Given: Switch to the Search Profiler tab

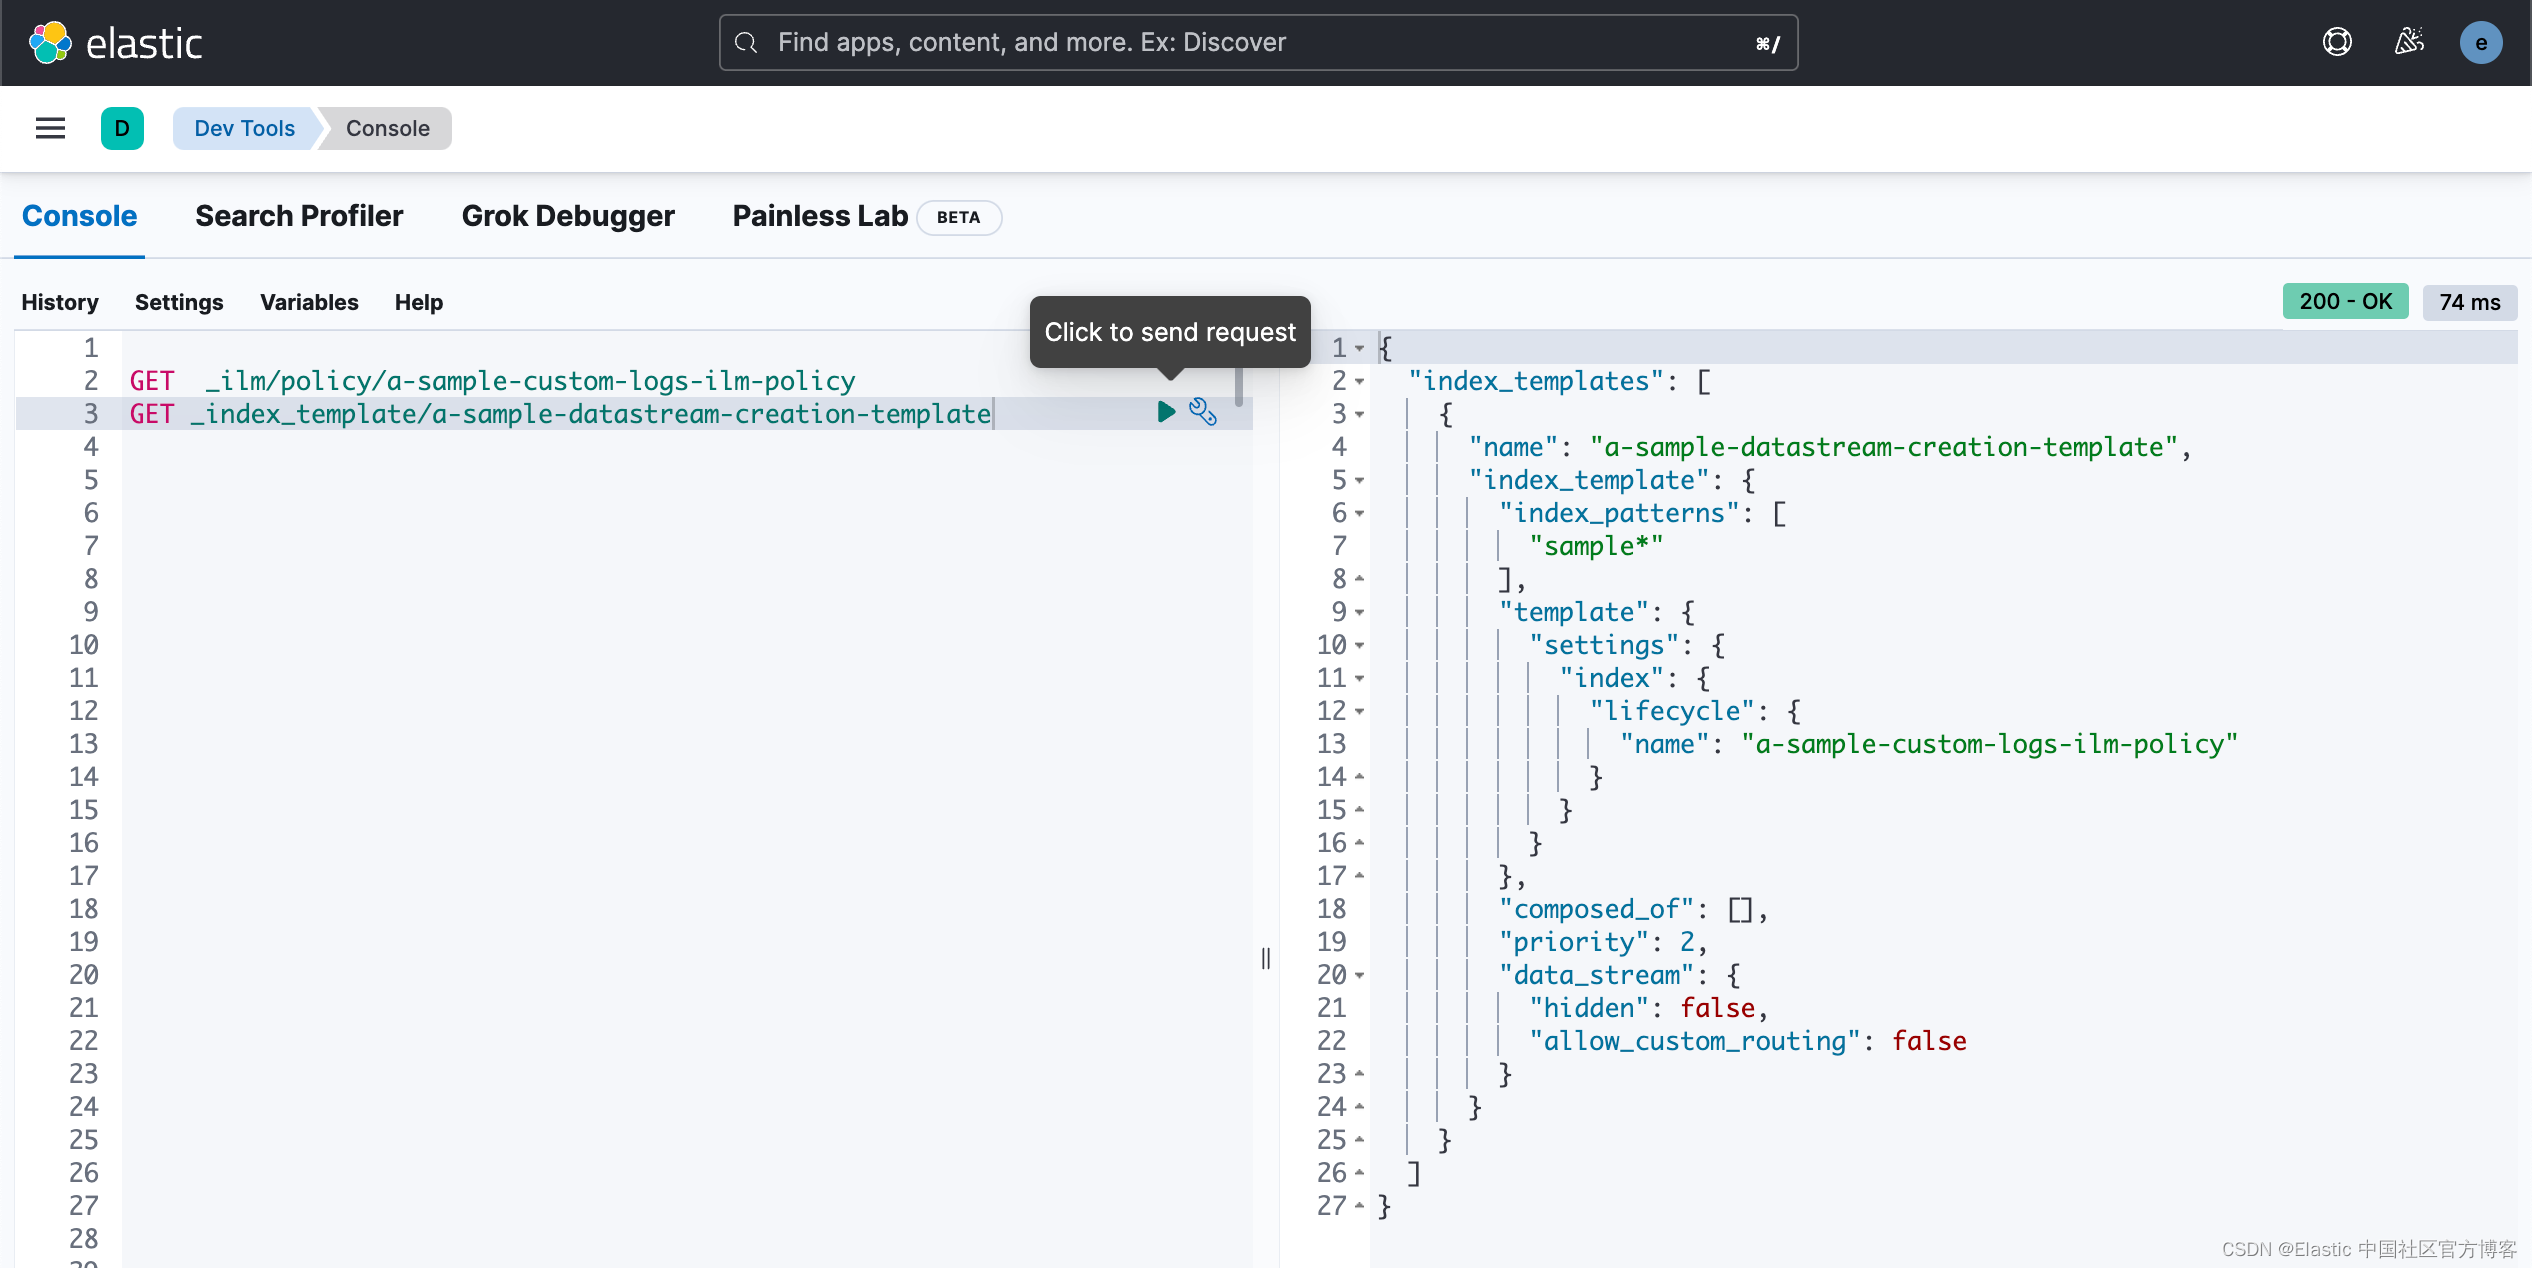Looking at the screenshot, I should (299, 216).
